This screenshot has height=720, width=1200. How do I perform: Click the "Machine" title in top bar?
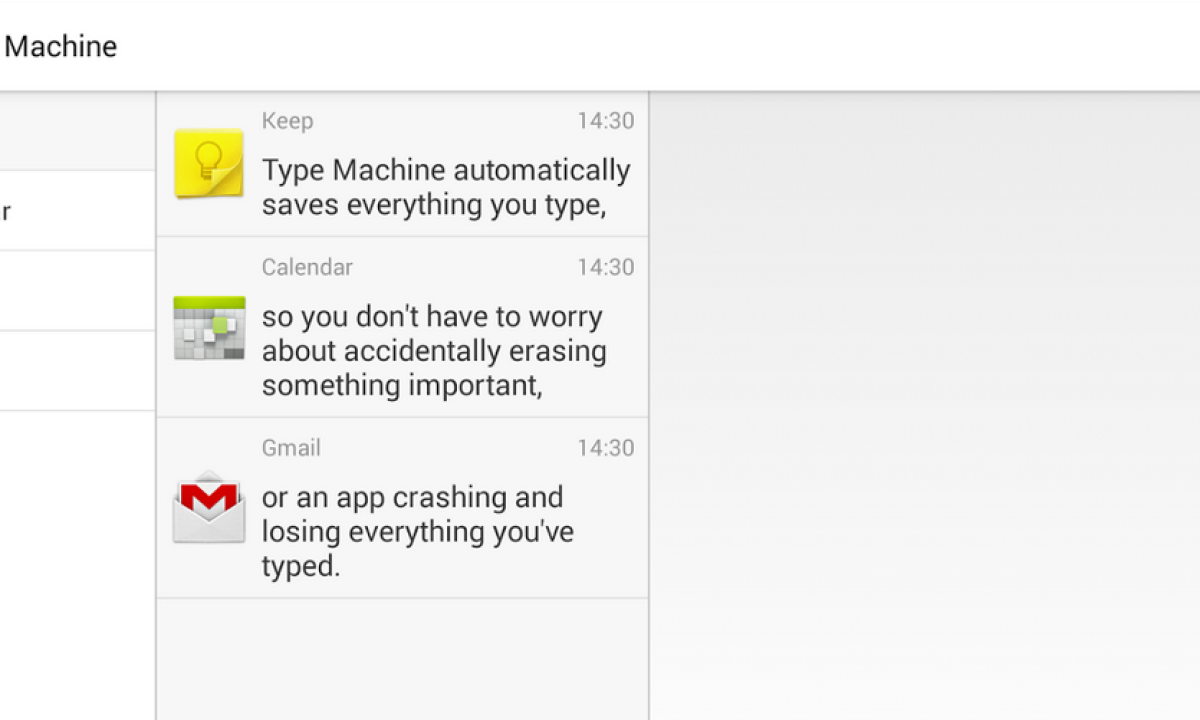[x=61, y=46]
